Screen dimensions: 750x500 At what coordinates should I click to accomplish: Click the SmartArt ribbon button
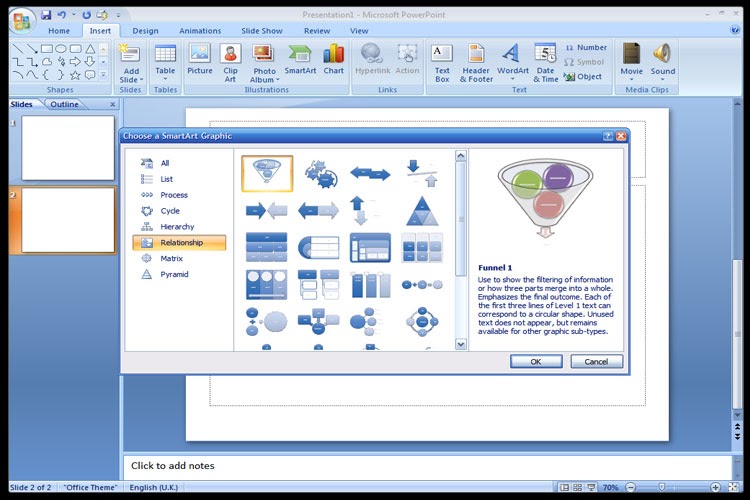(x=300, y=59)
